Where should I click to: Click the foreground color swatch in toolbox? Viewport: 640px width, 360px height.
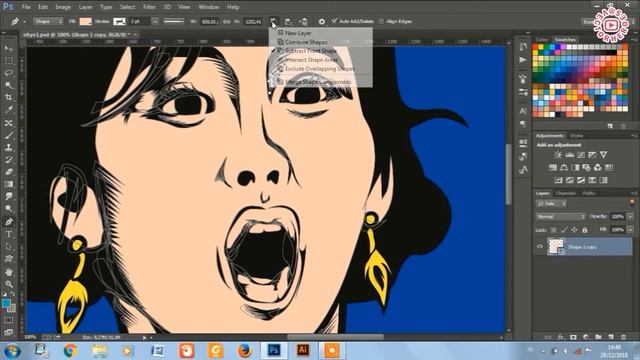coord(6,303)
